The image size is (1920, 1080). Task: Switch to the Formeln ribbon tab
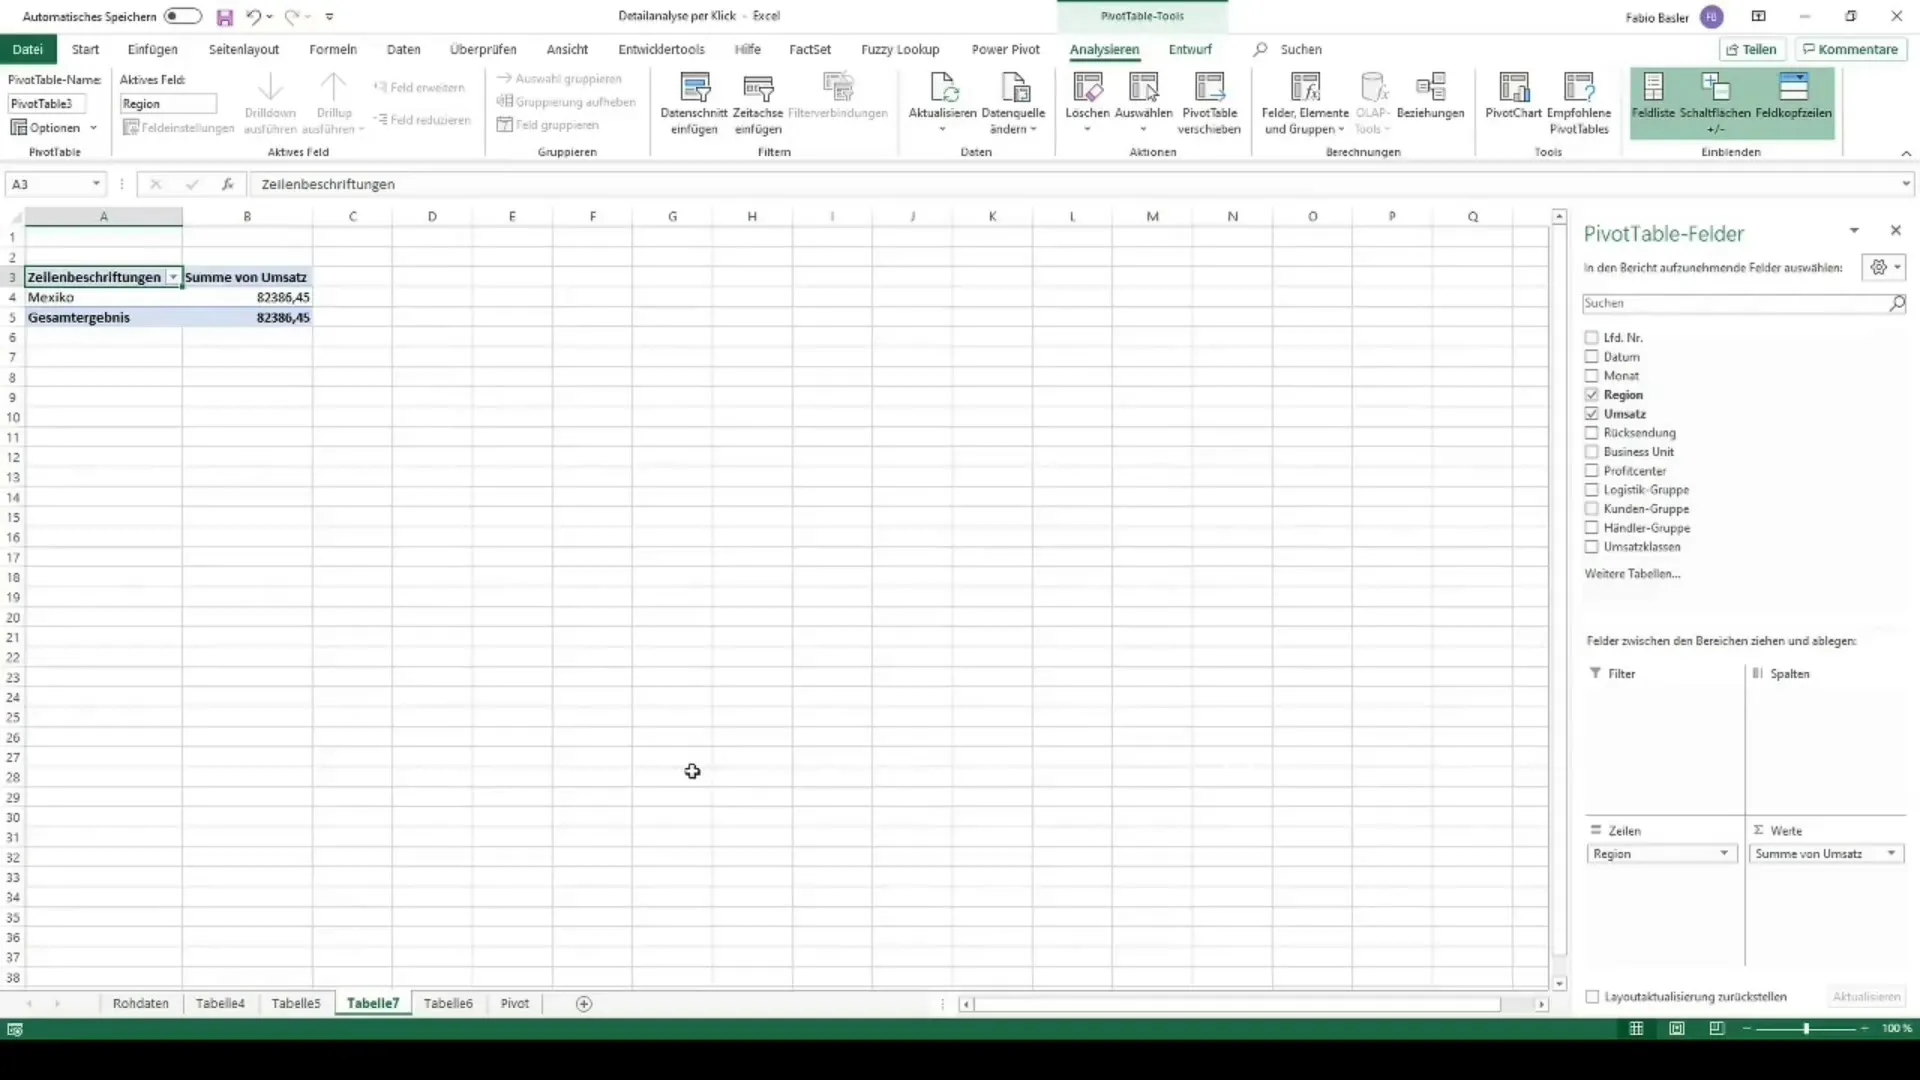pyautogui.click(x=333, y=49)
